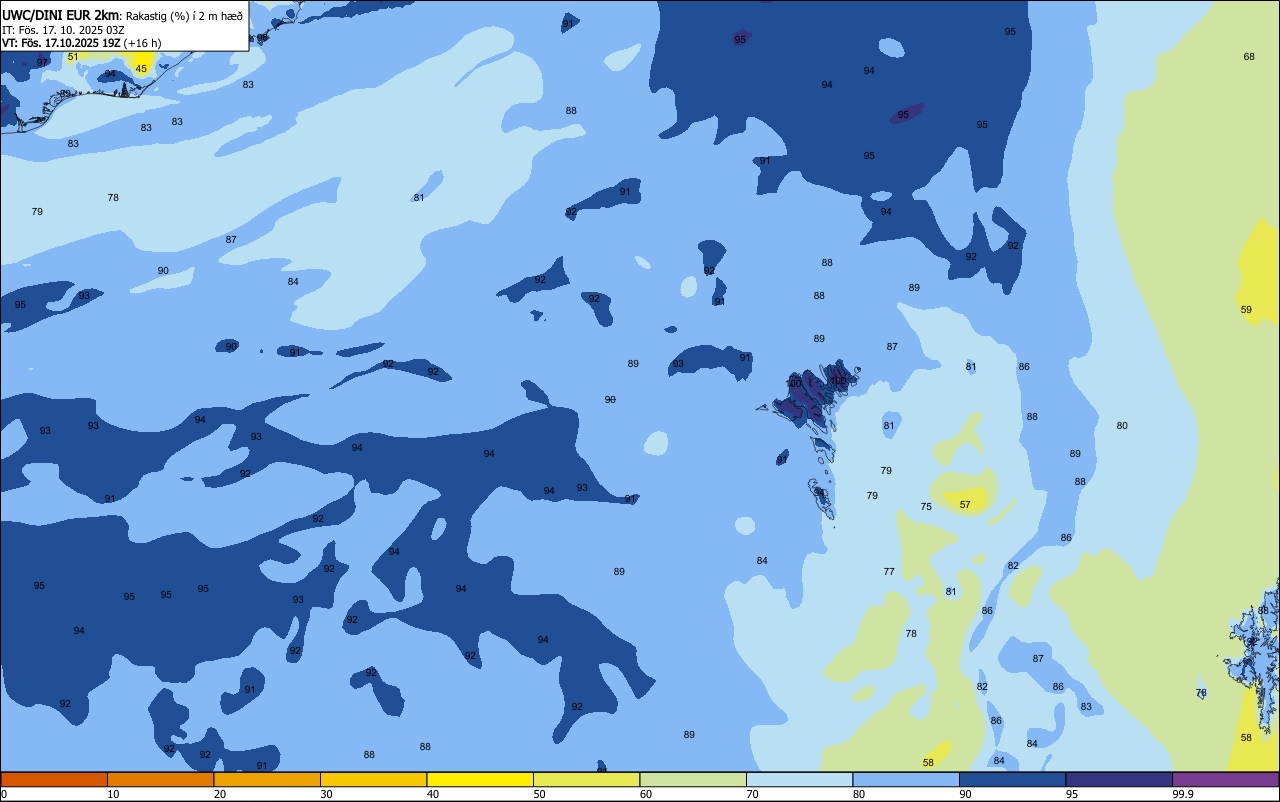
Task: Click the humidity value 51 on the map
Action: click(x=72, y=57)
